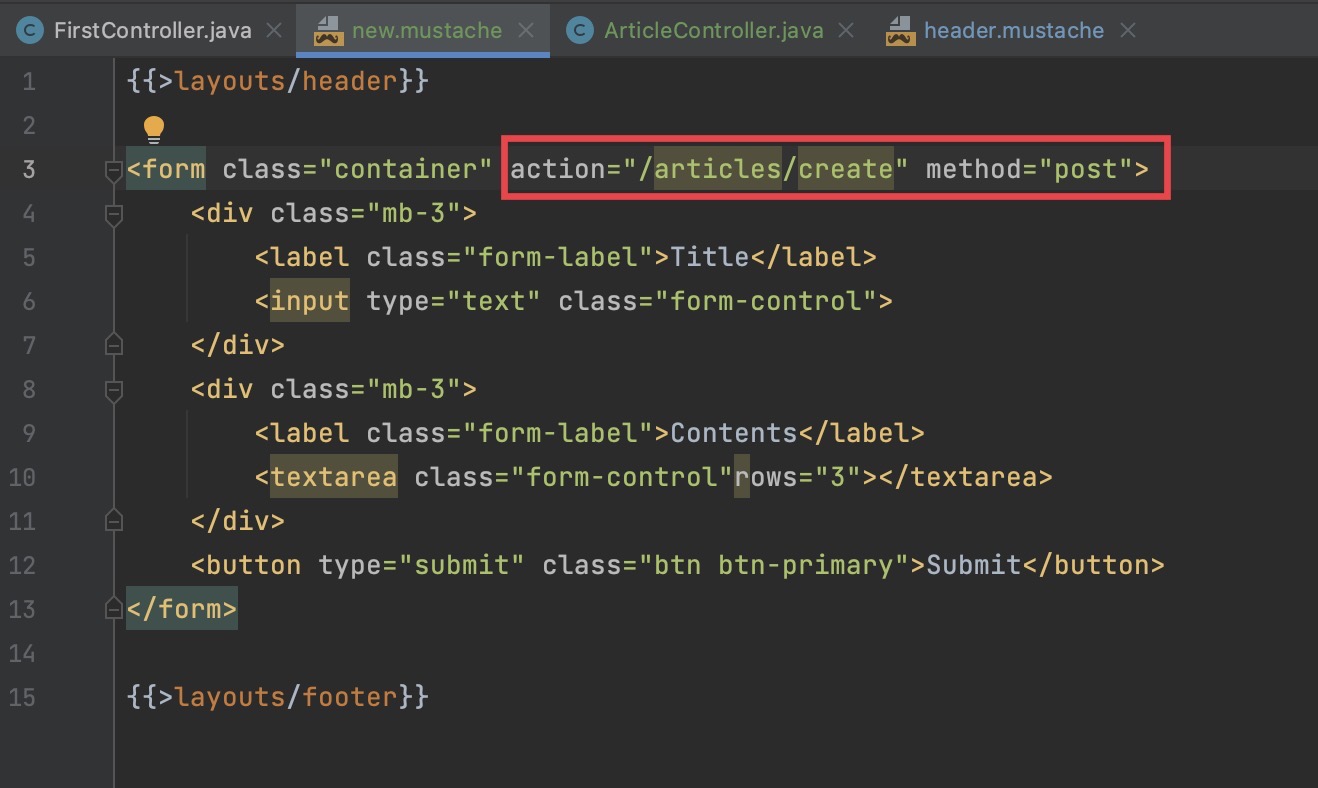Click the mustache file icon on new.mustache tab
The height and width of the screenshot is (788, 1318).
(329, 30)
